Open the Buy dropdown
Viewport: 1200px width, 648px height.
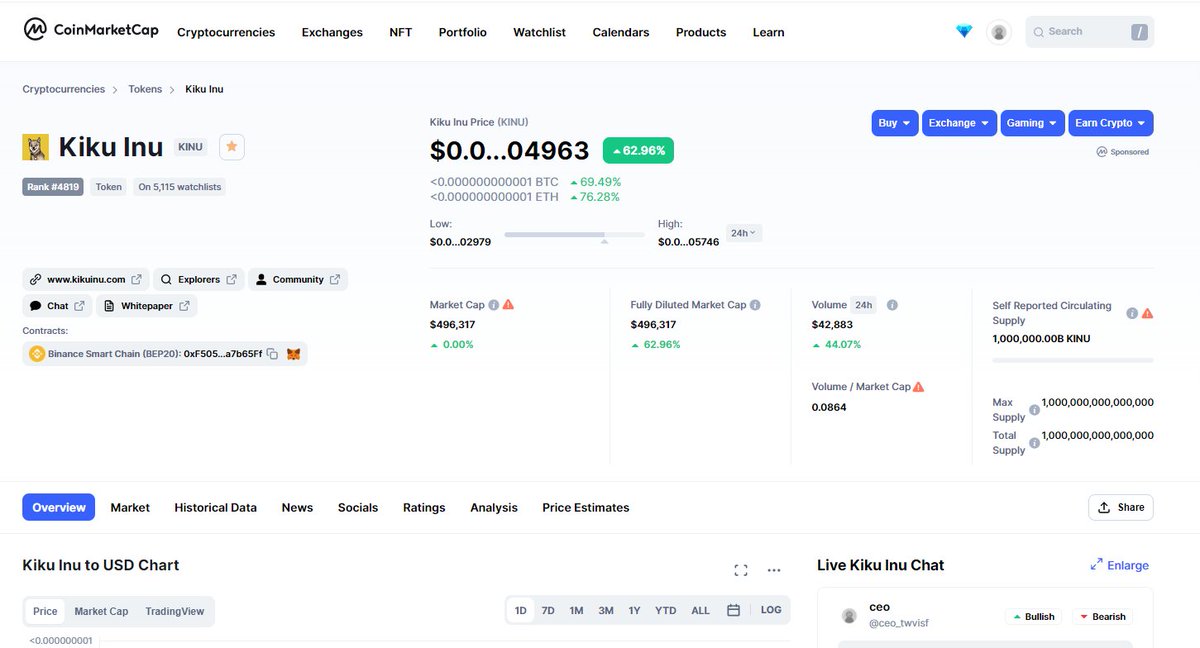[x=895, y=123]
